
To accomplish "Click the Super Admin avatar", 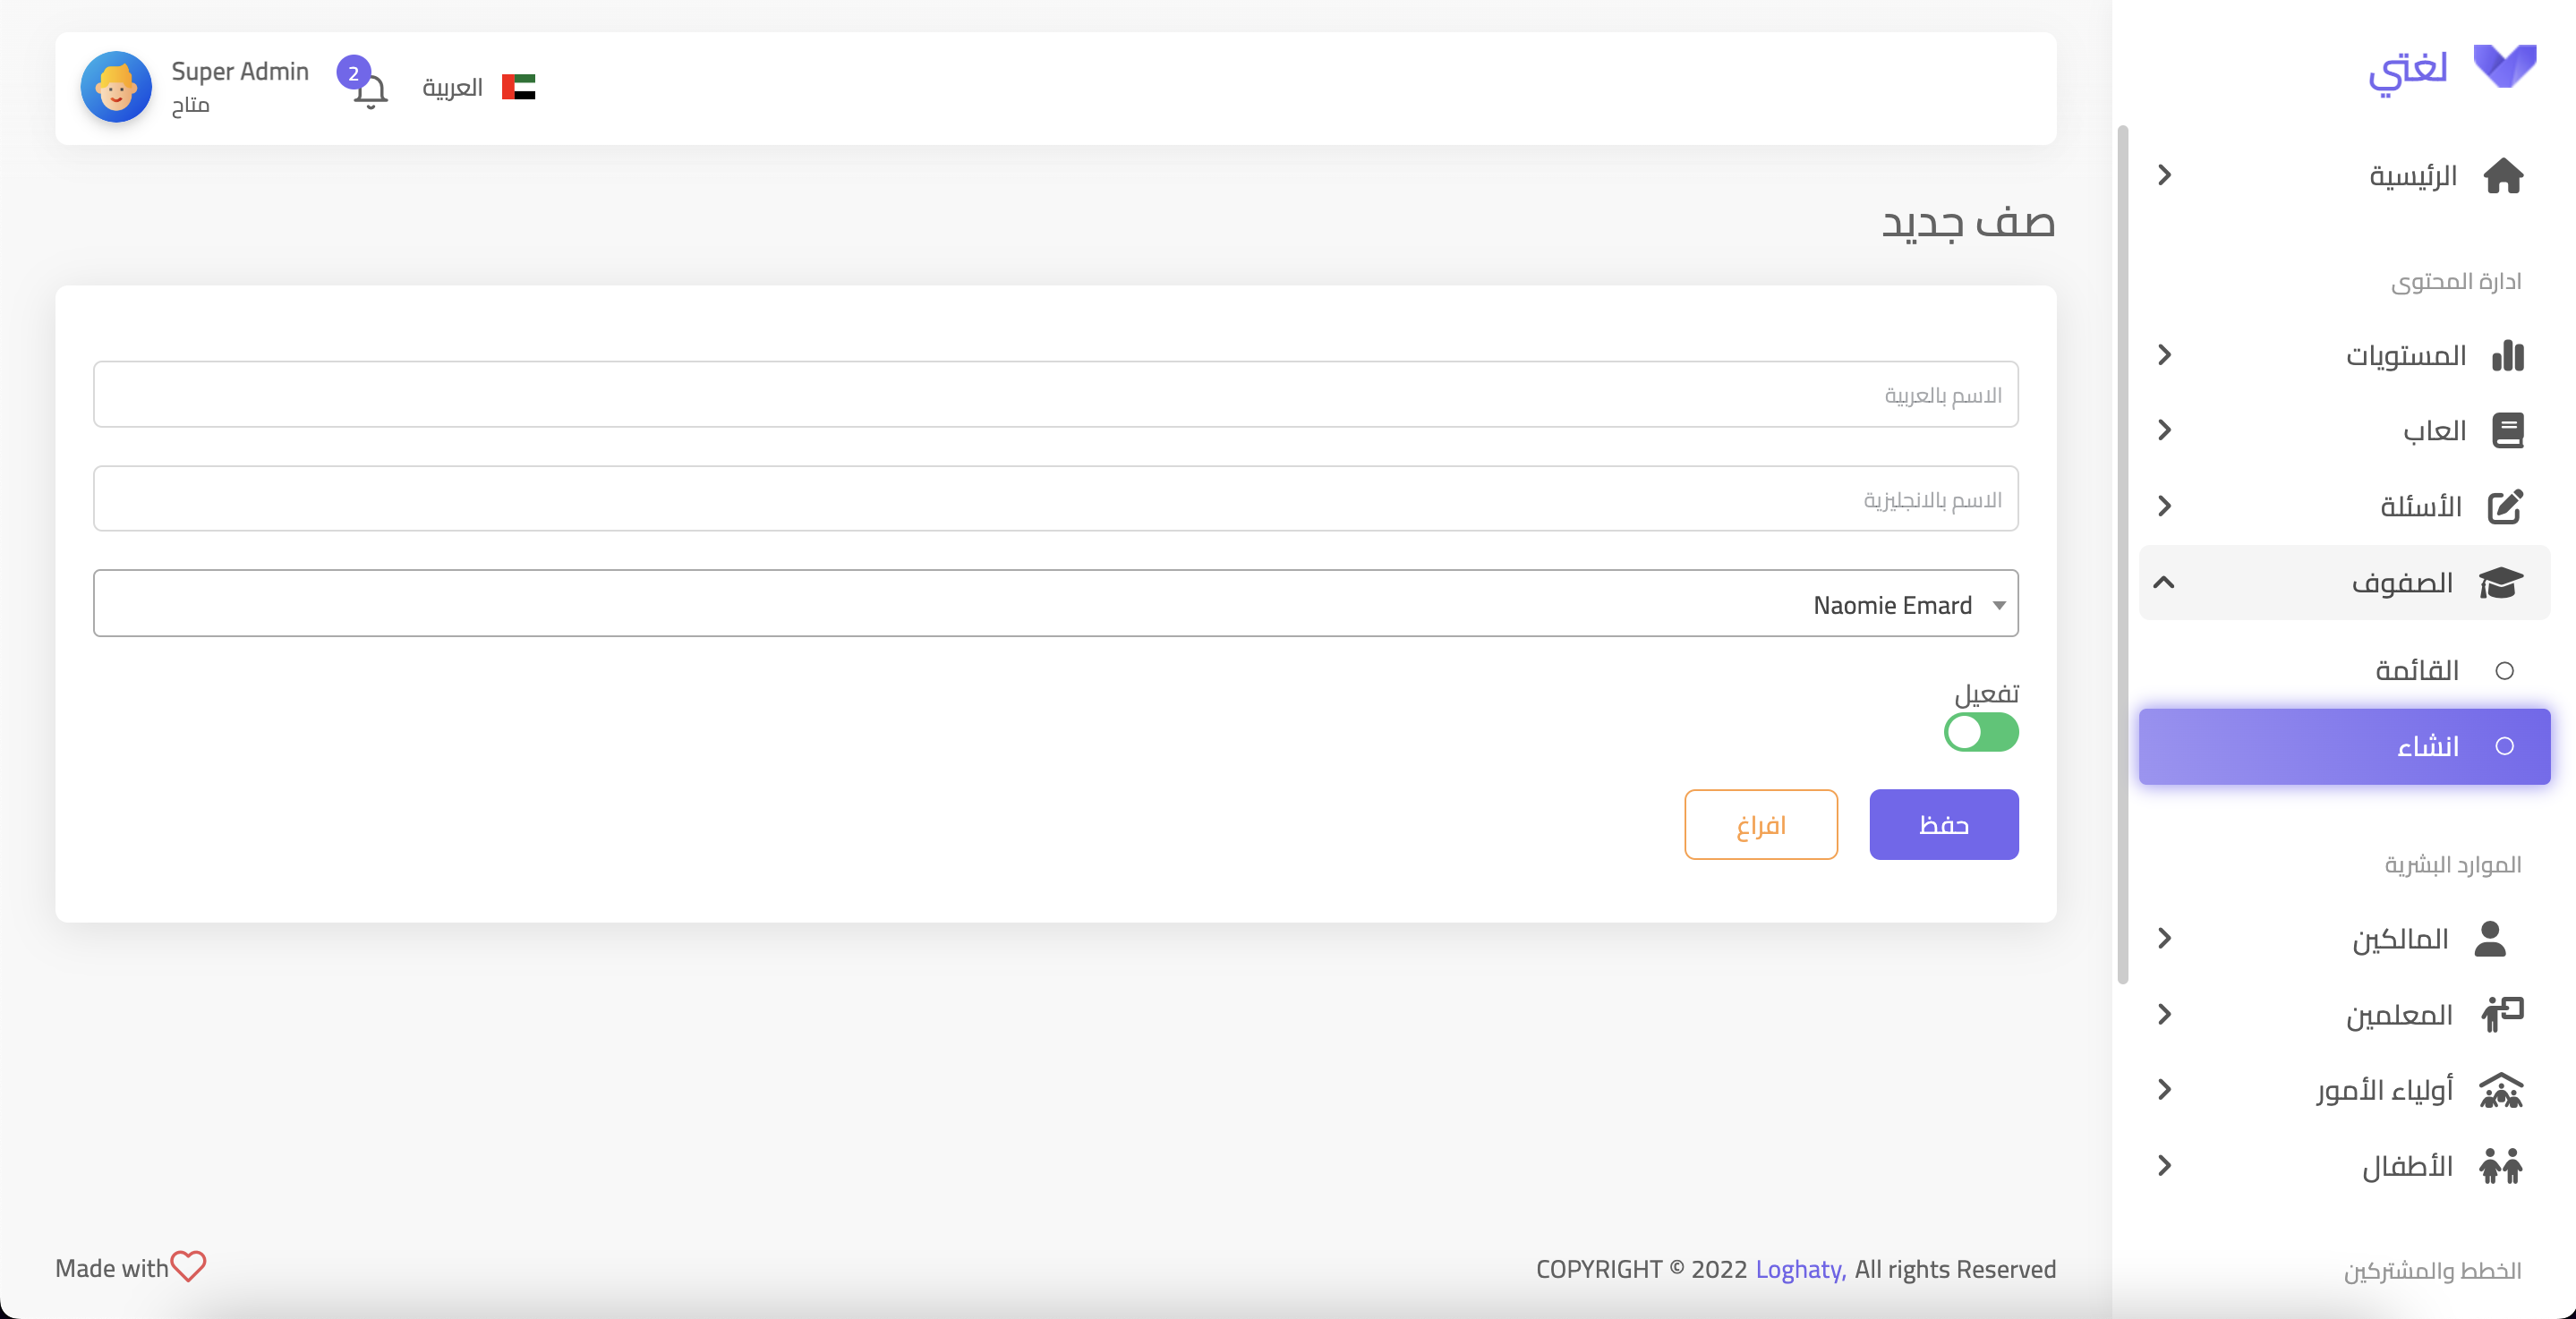I will pyautogui.click(x=116, y=88).
